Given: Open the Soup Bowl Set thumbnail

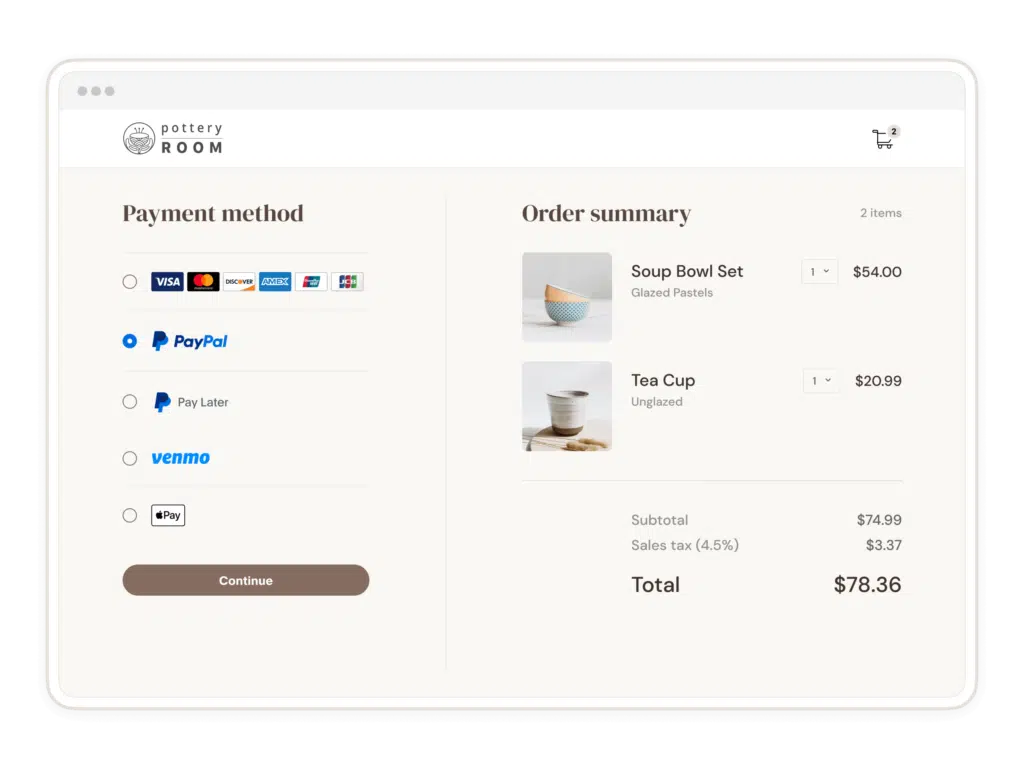Looking at the screenshot, I should [x=567, y=297].
